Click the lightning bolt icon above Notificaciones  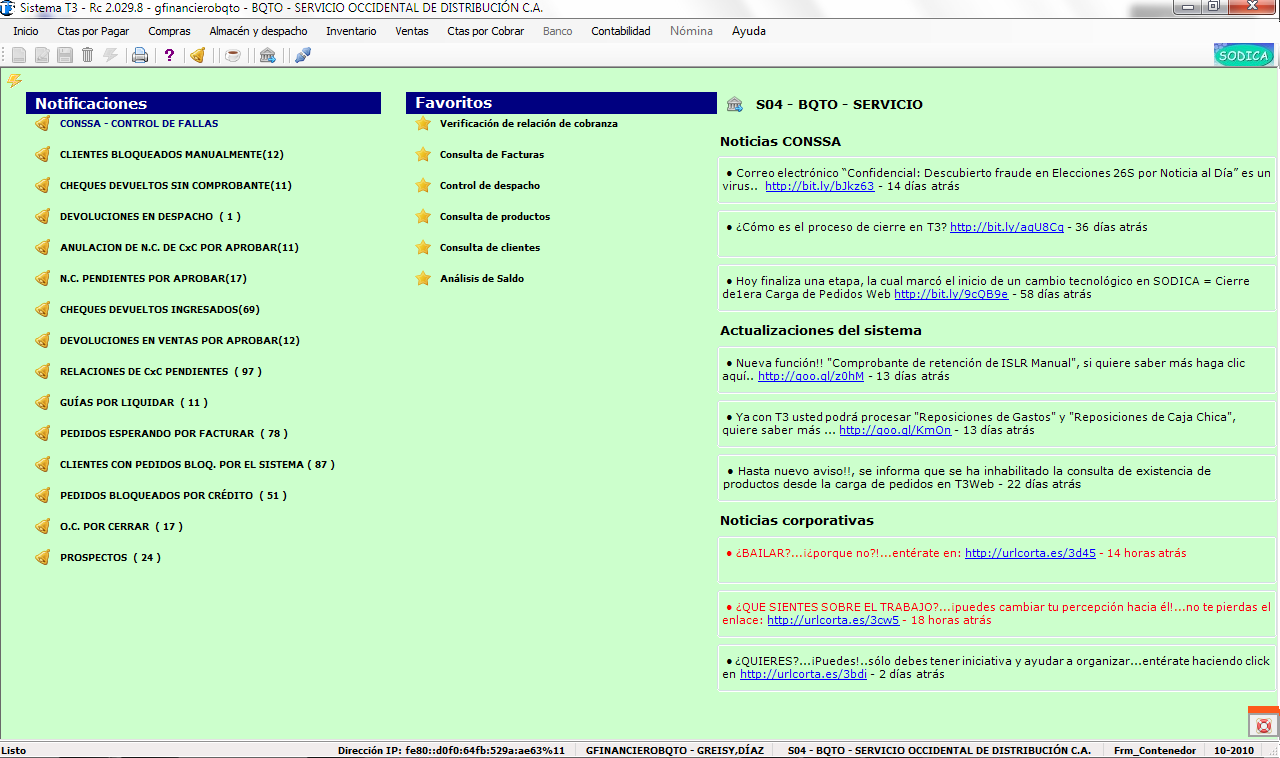tap(14, 80)
